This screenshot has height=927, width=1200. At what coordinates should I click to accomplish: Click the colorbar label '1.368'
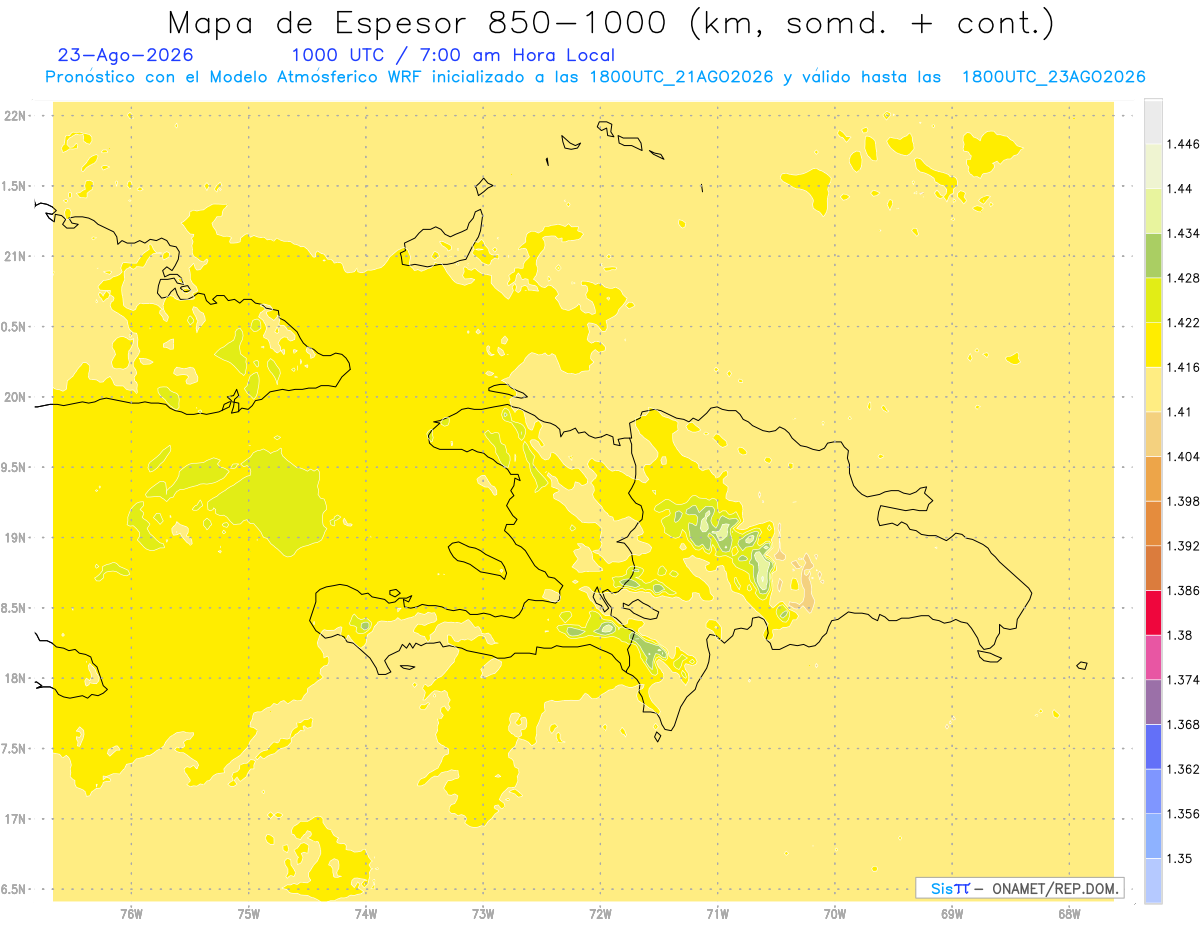tap(1183, 724)
